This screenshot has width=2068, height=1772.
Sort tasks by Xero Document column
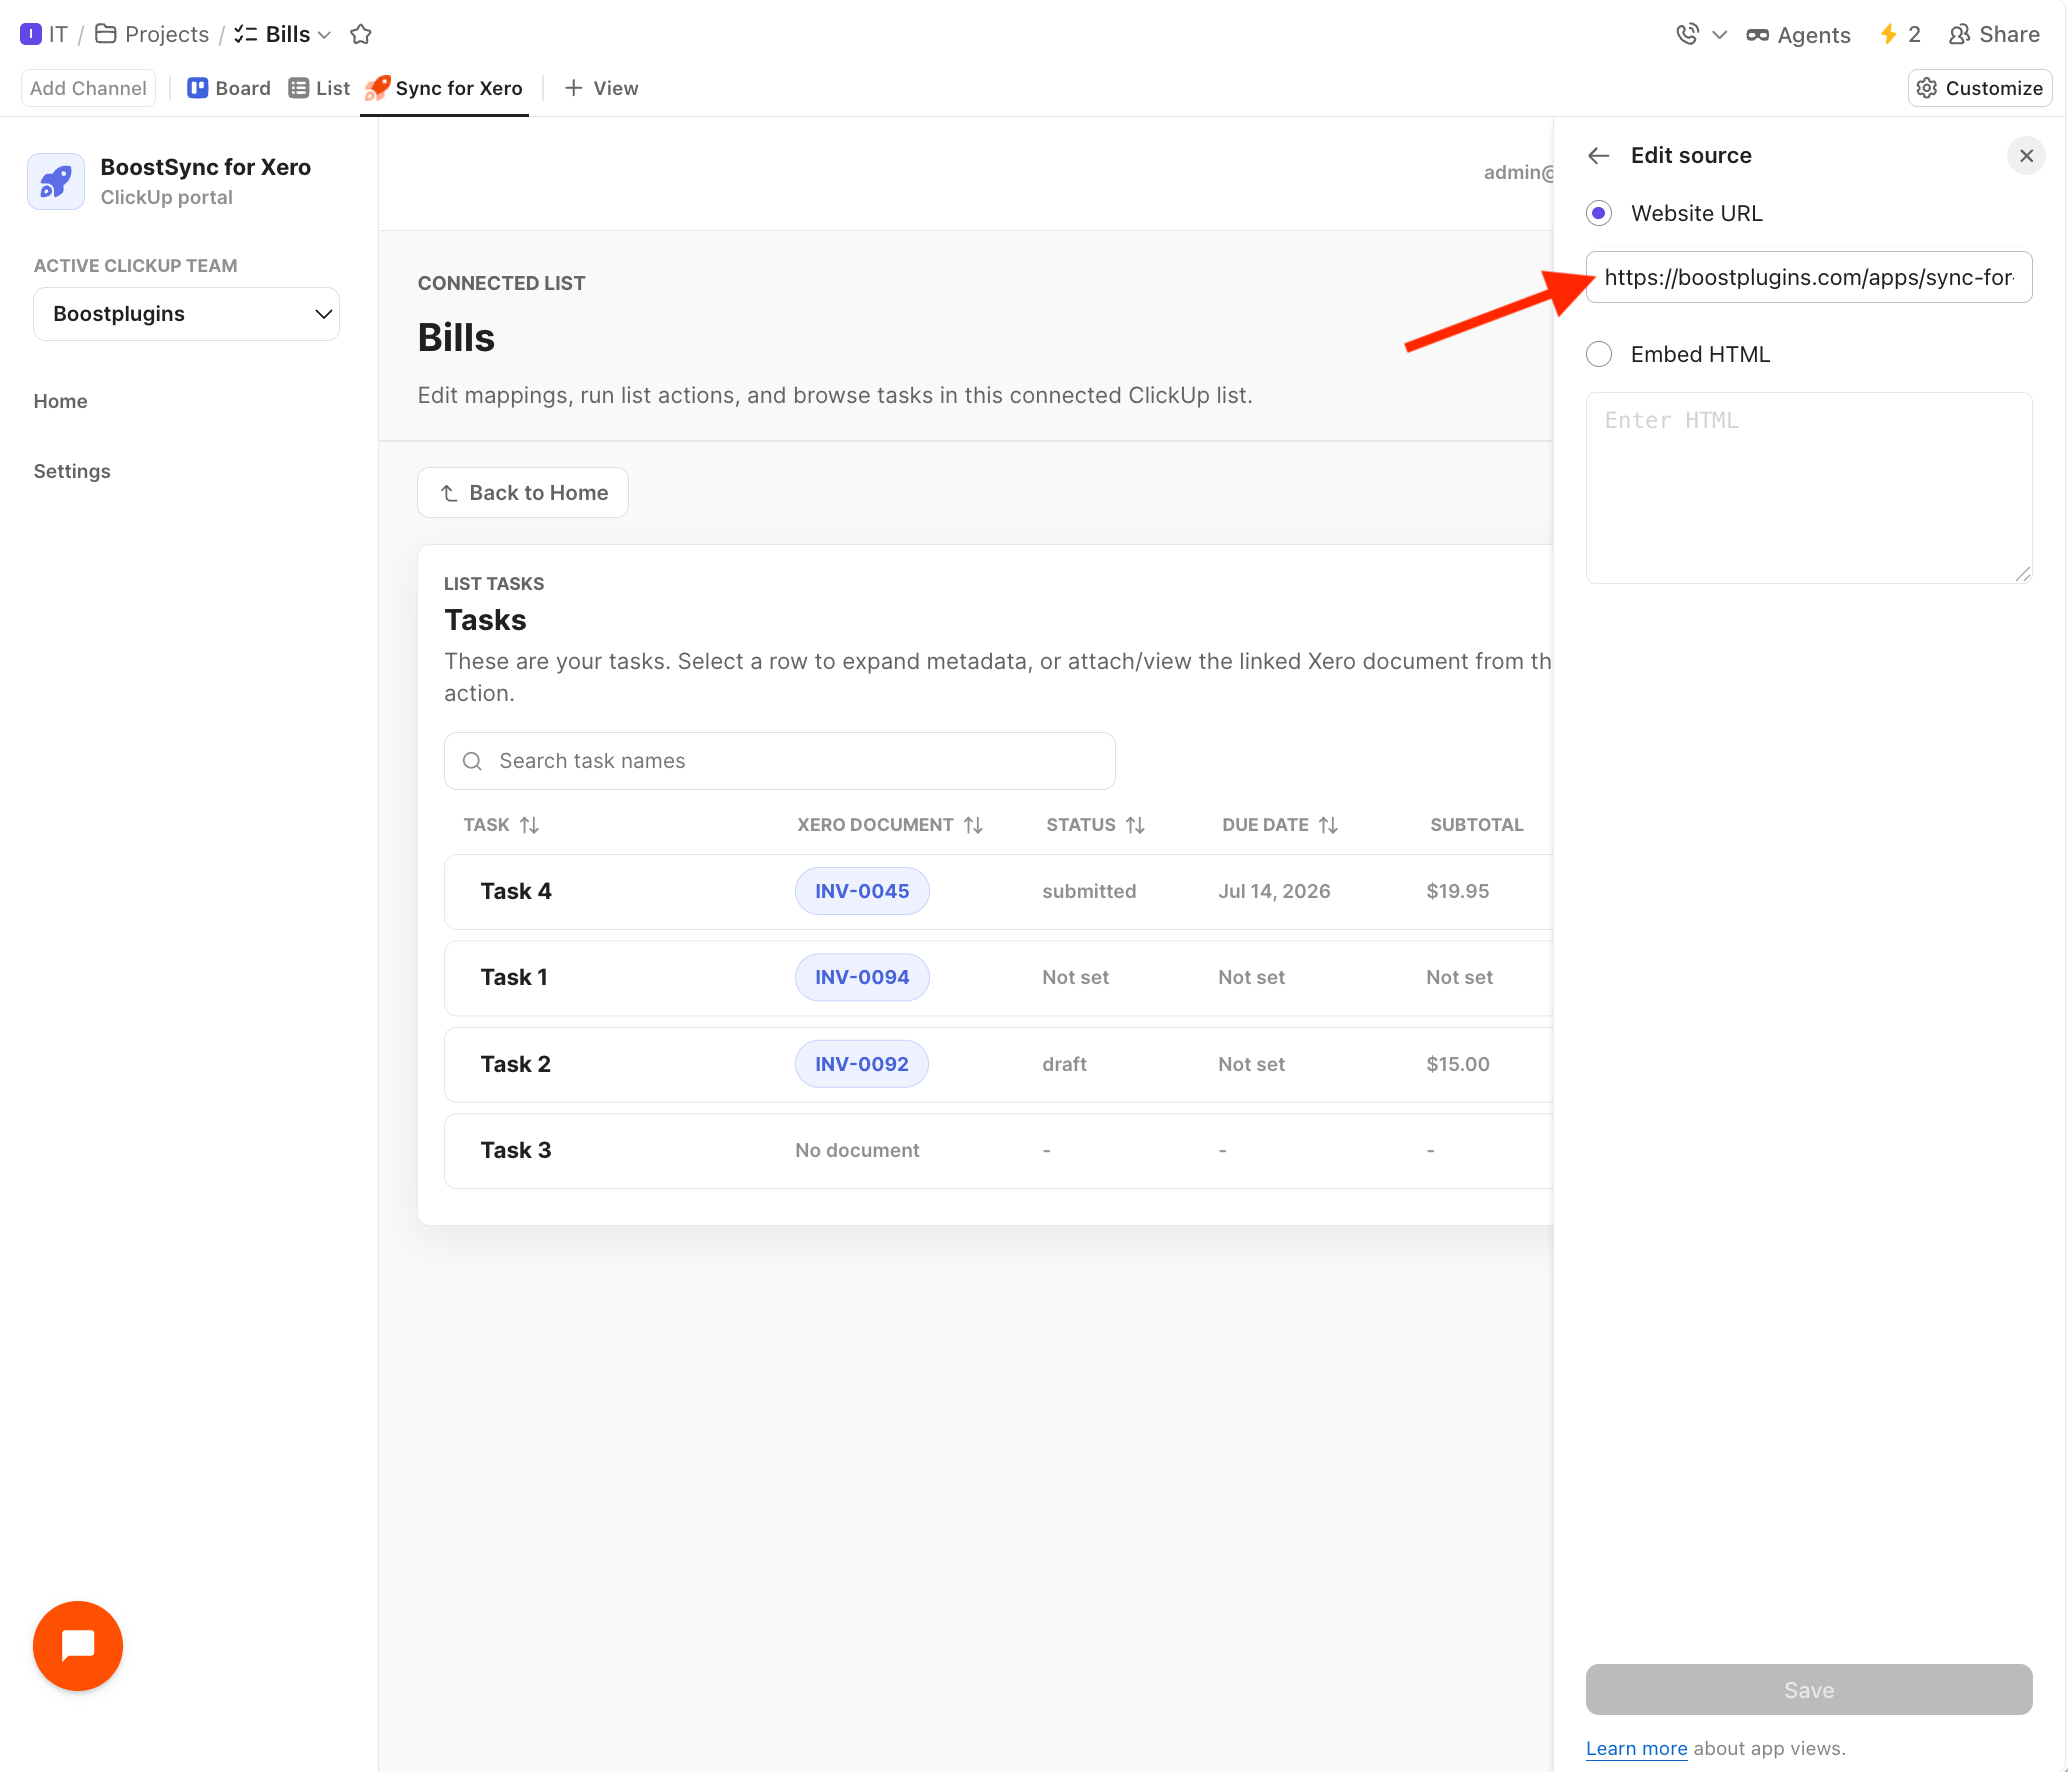pyautogui.click(x=973, y=825)
